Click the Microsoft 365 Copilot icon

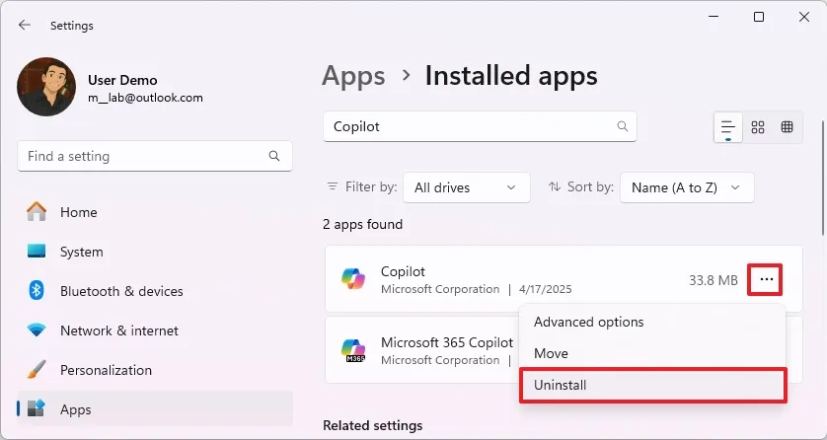tap(353, 351)
